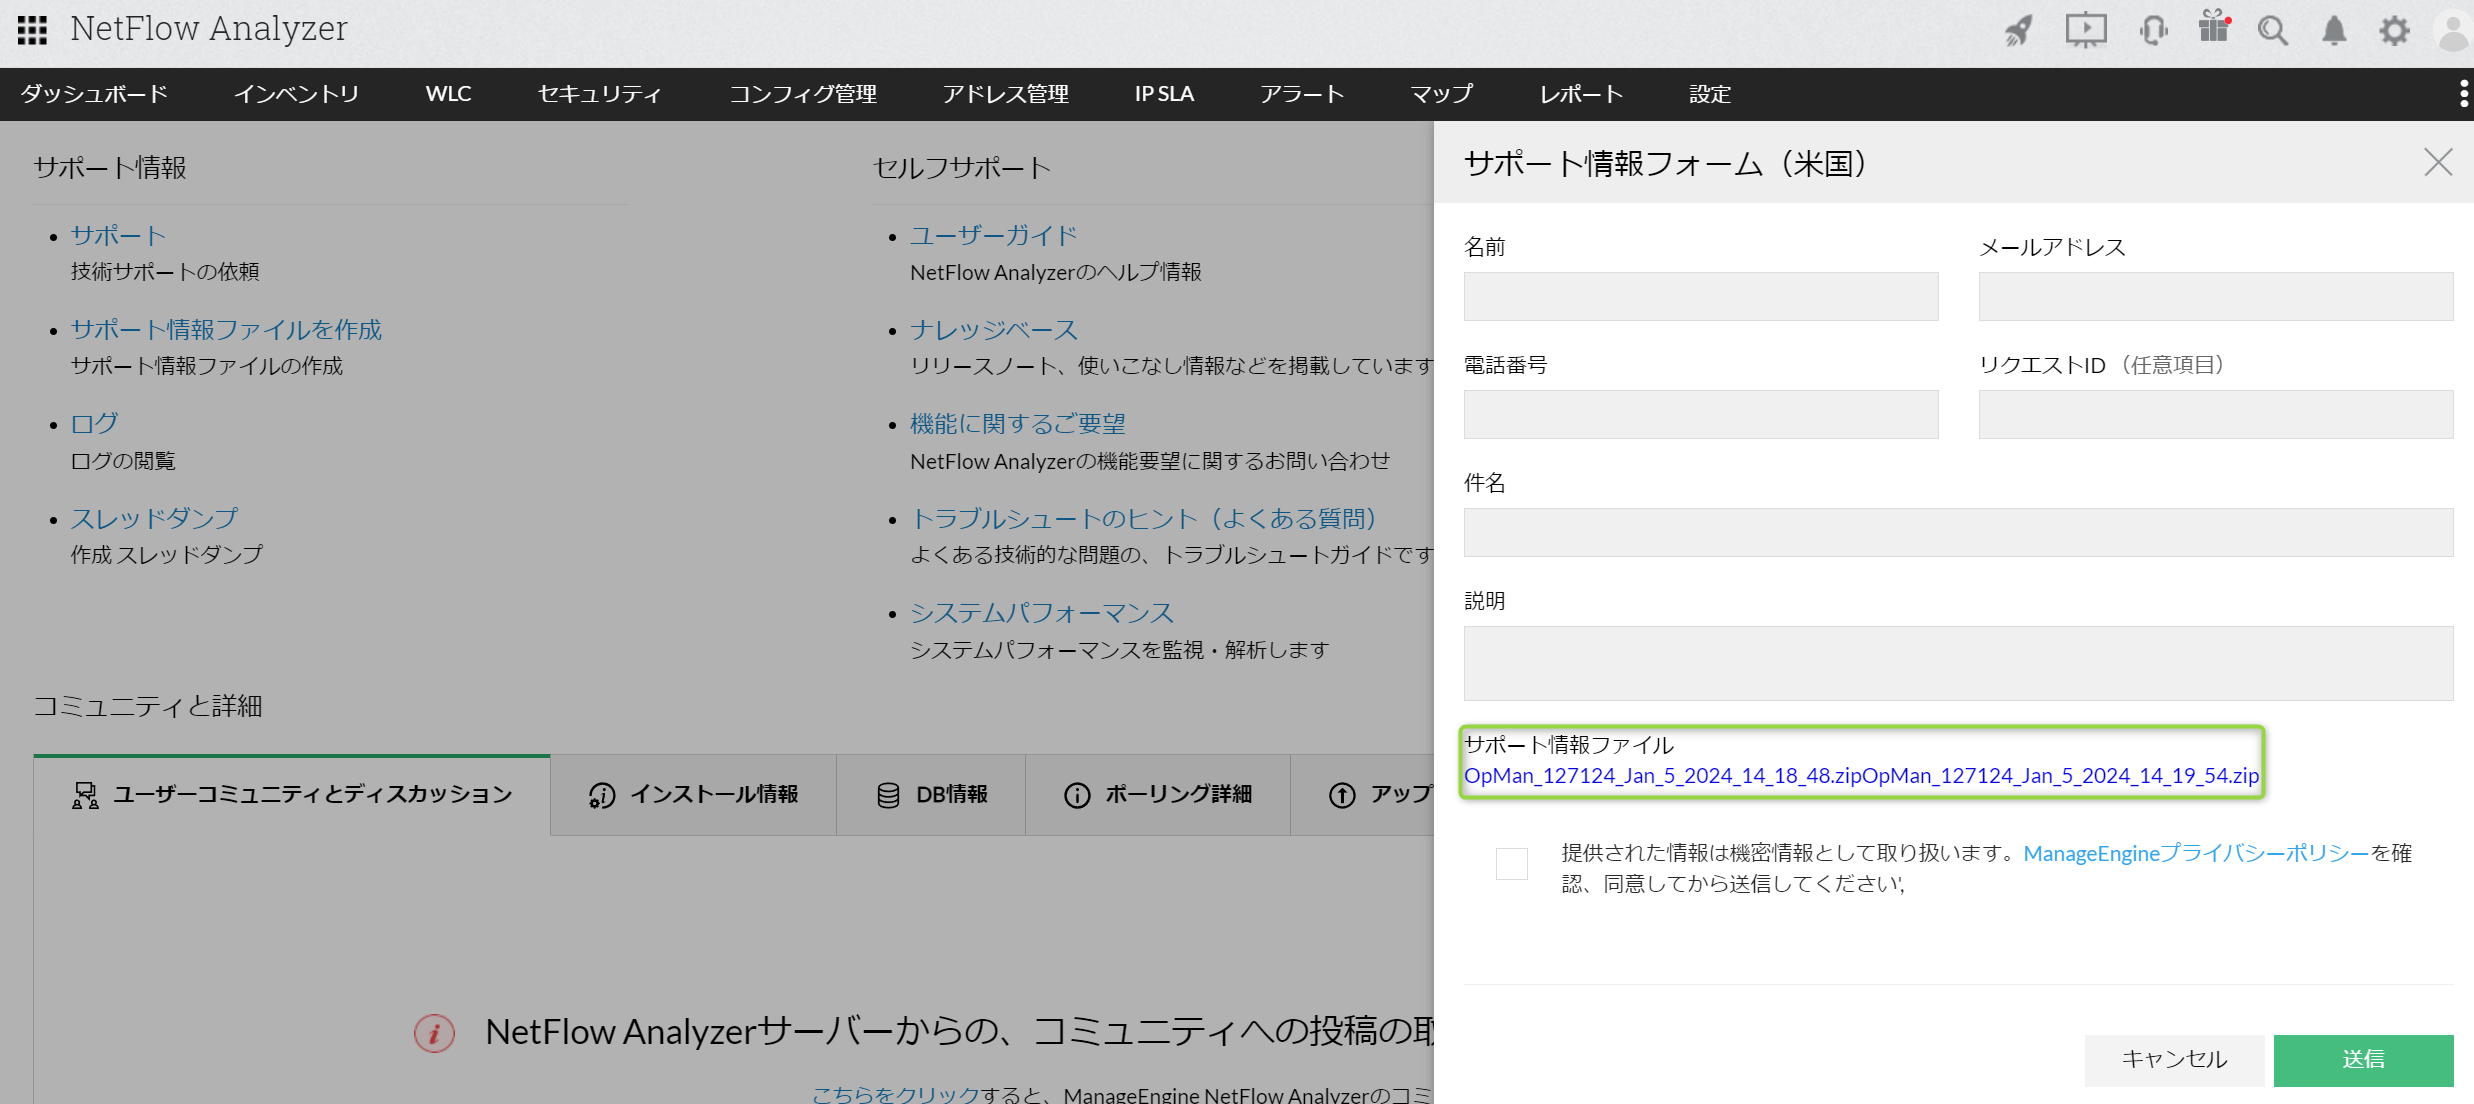The width and height of the screenshot is (2474, 1104).
Task: Switch to the DB情報 tab
Action: (x=931, y=795)
